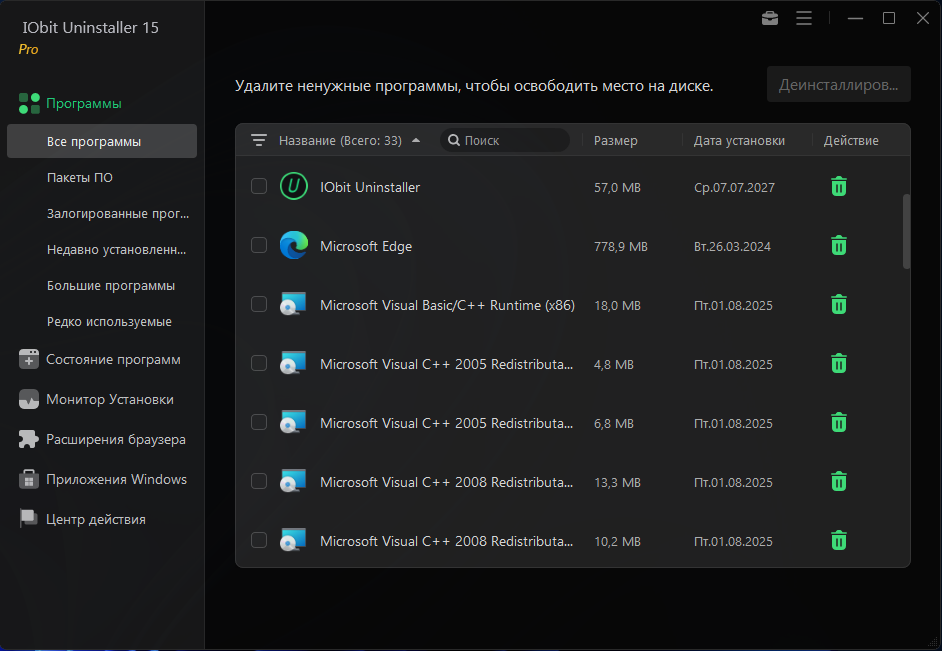The height and width of the screenshot is (651, 942).
Task: Select Все программы in the sidebar
Action: pyautogui.click(x=102, y=141)
